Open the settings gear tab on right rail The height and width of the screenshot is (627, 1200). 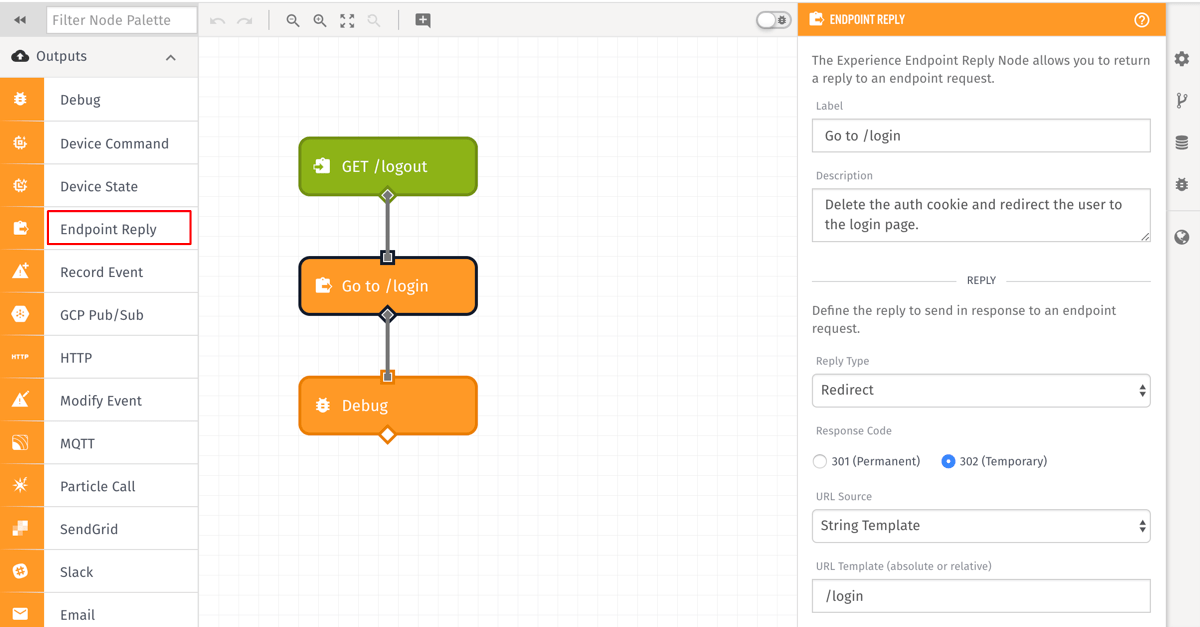[1182, 59]
